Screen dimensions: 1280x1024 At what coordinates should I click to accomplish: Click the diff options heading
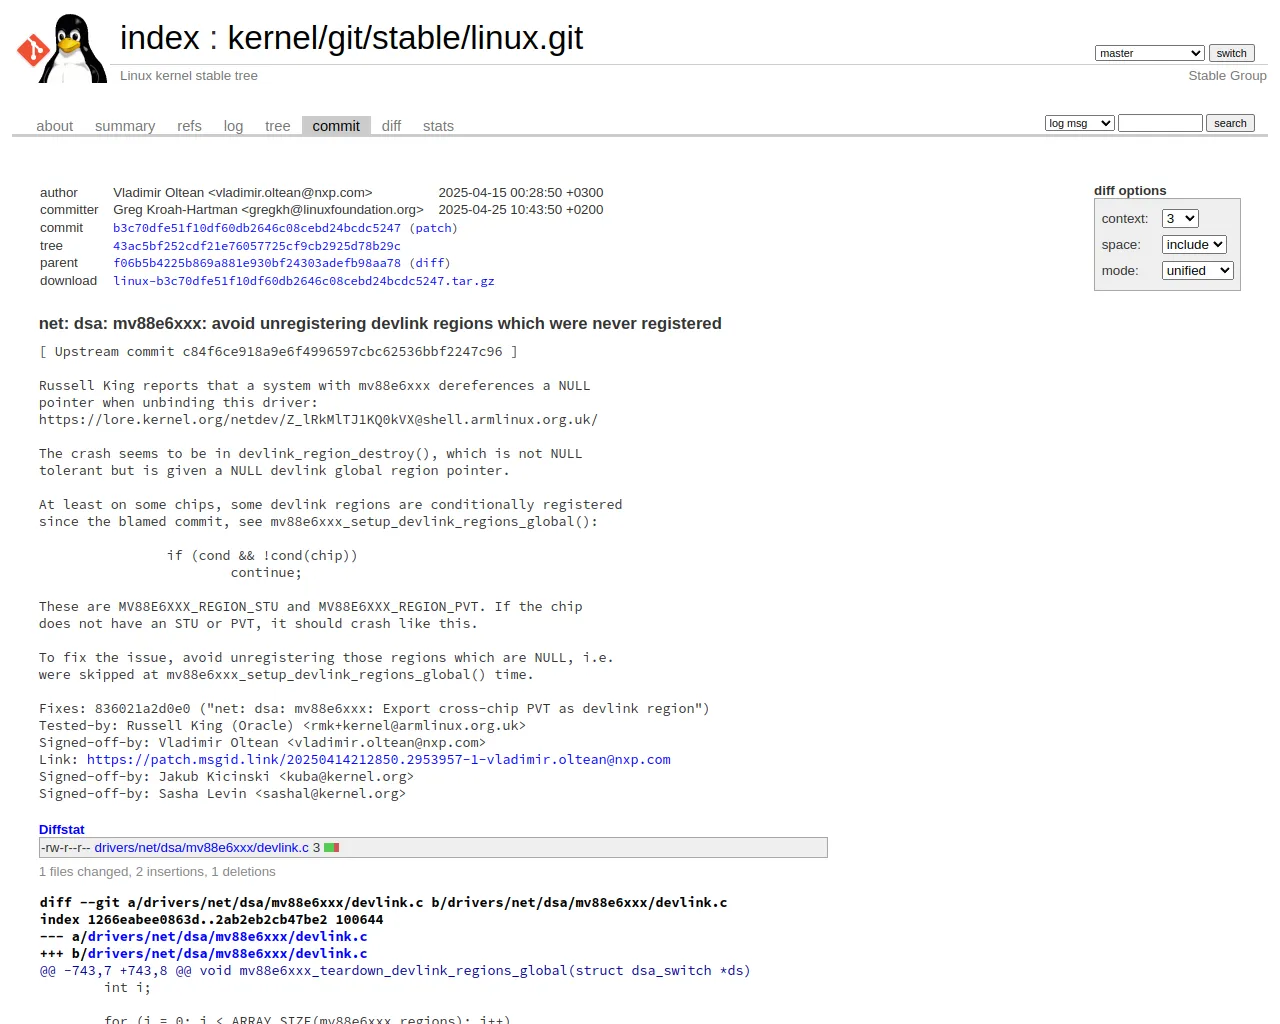1130,191
